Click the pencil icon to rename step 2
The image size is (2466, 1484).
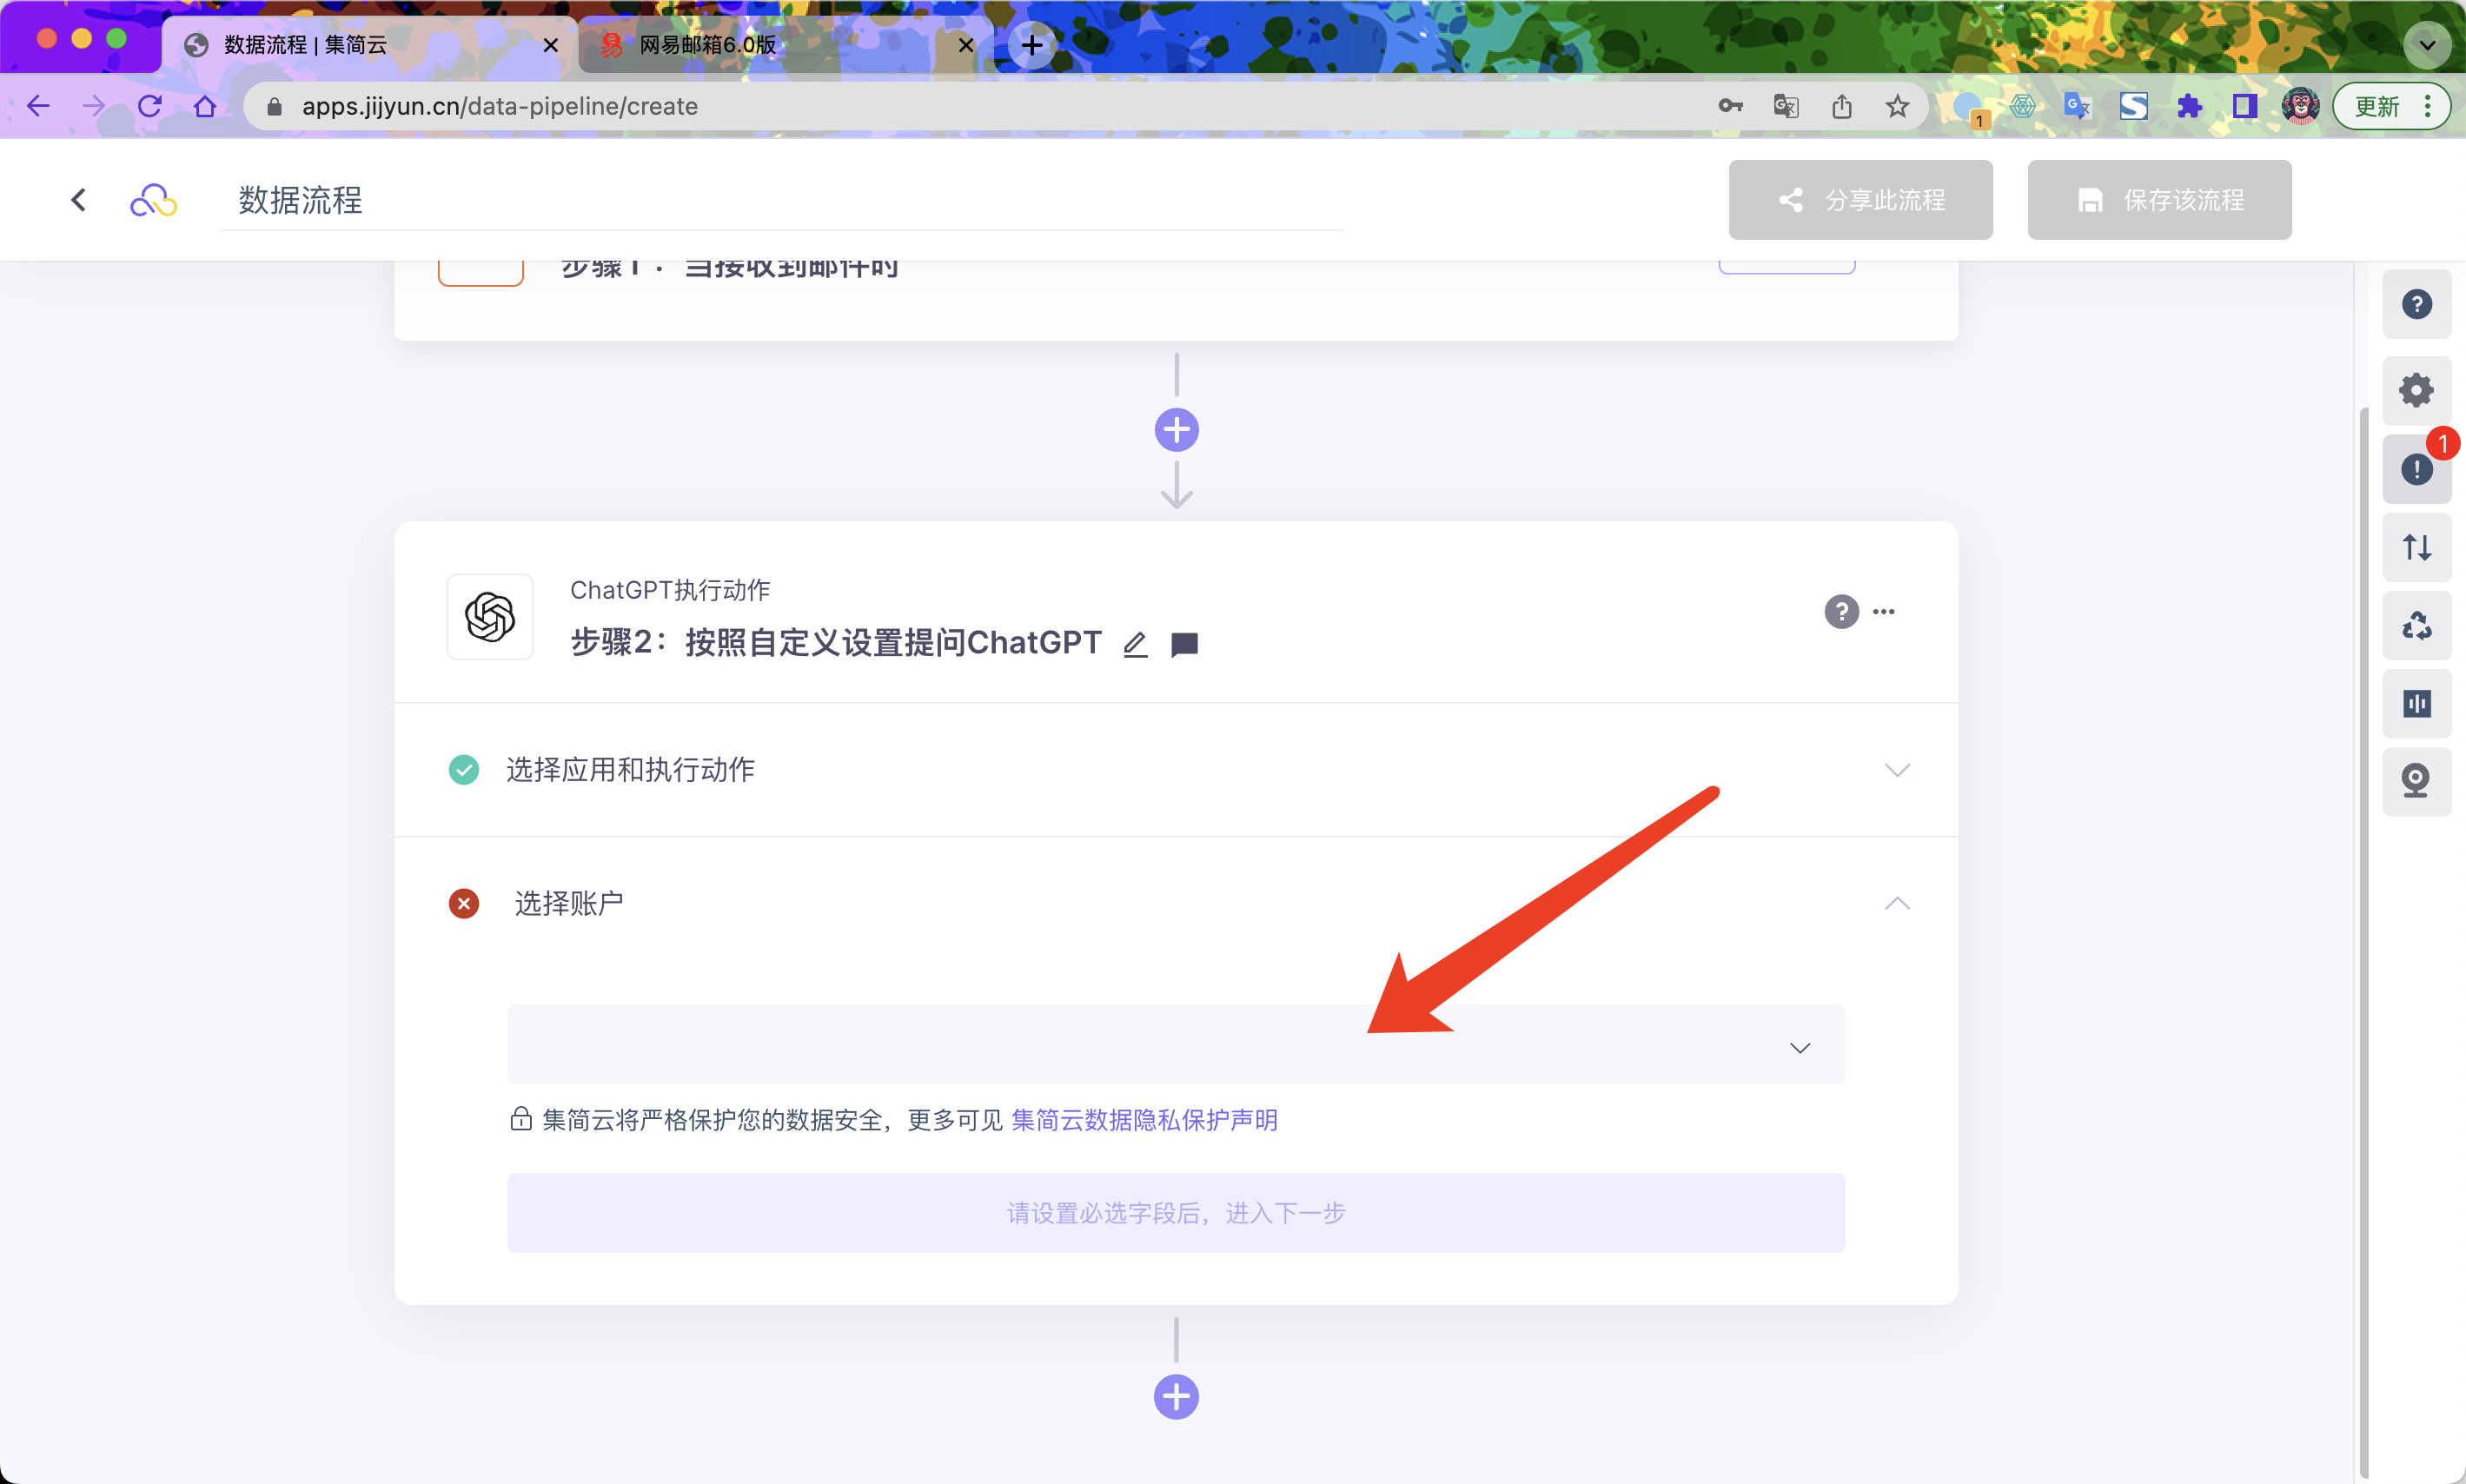coord(1134,644)
